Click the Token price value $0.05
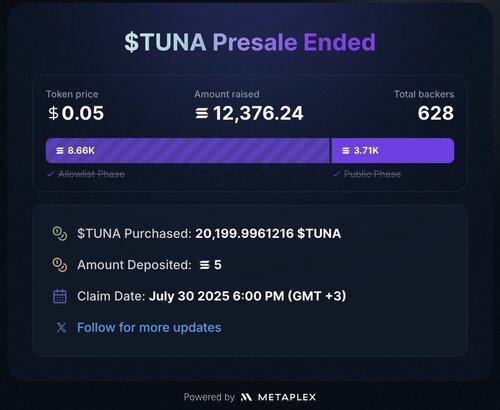 76,113
